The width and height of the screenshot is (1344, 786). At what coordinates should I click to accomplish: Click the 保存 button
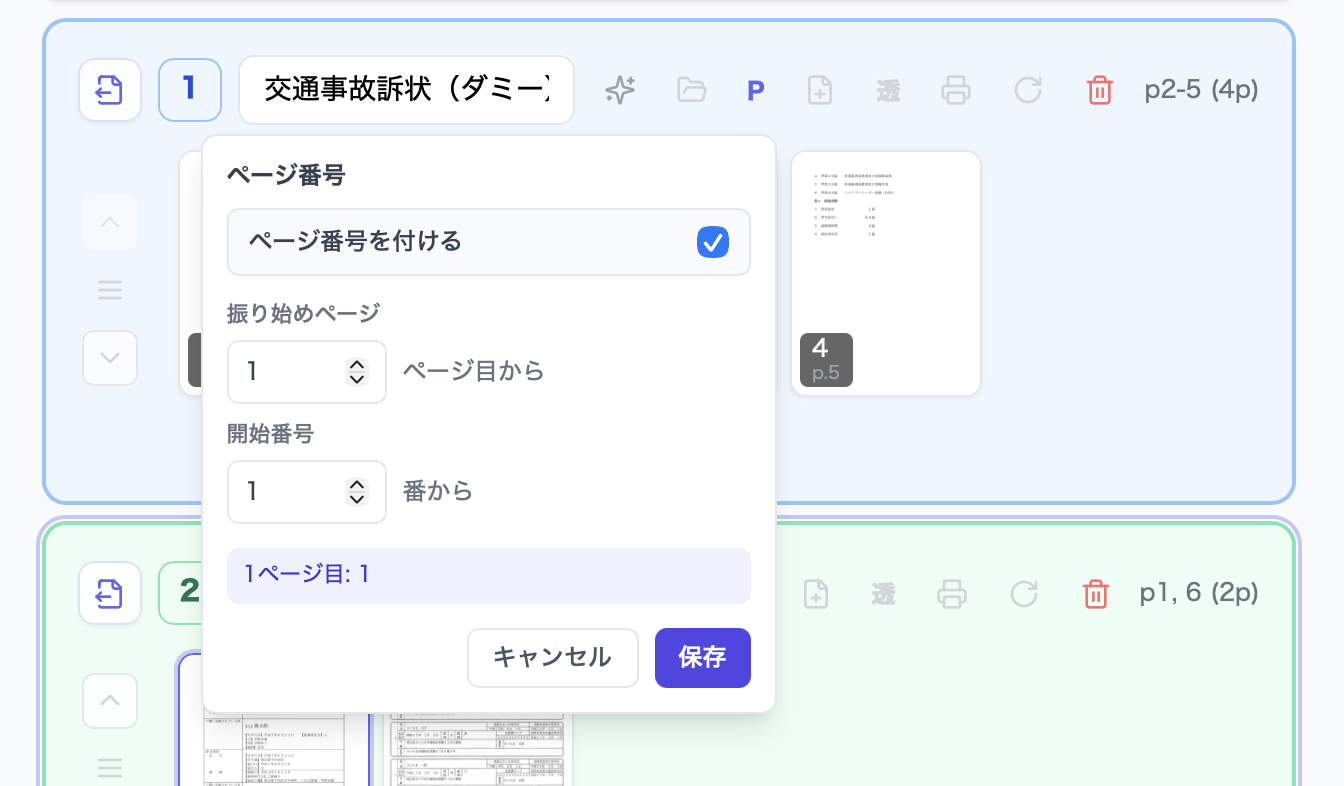coord(703,658)
